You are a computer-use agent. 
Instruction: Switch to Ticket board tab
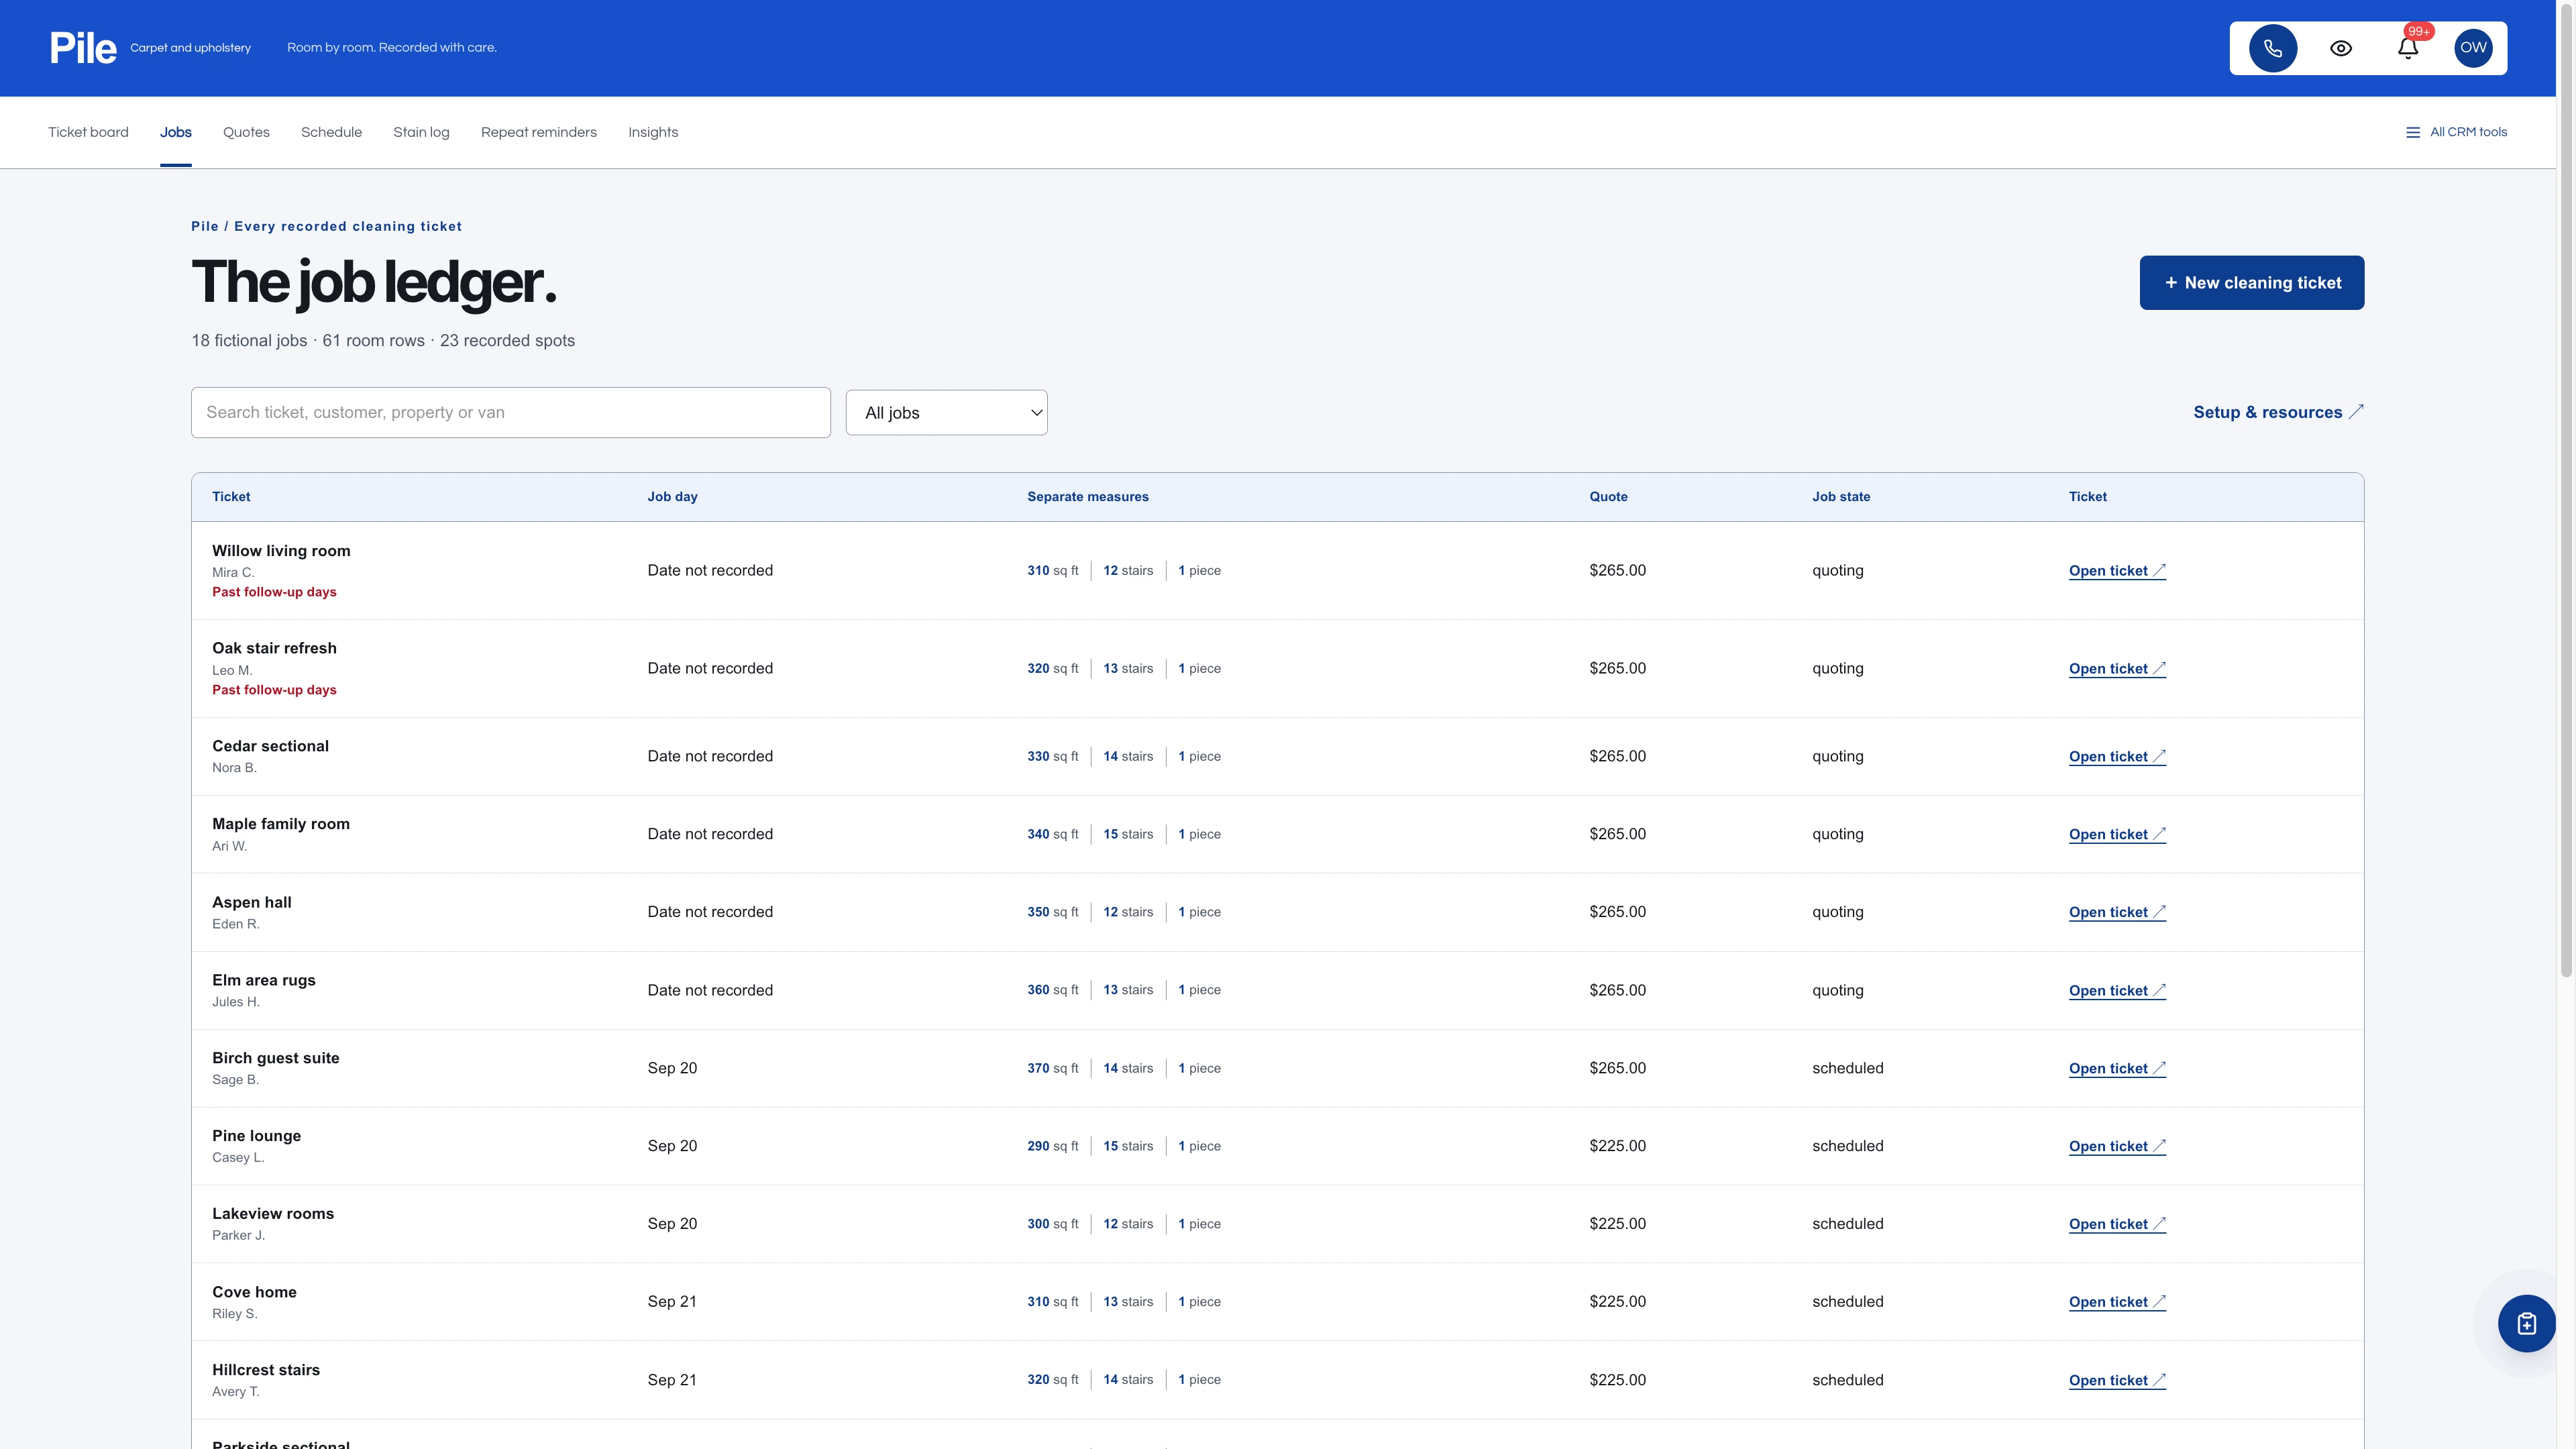[x=88, y=132]
